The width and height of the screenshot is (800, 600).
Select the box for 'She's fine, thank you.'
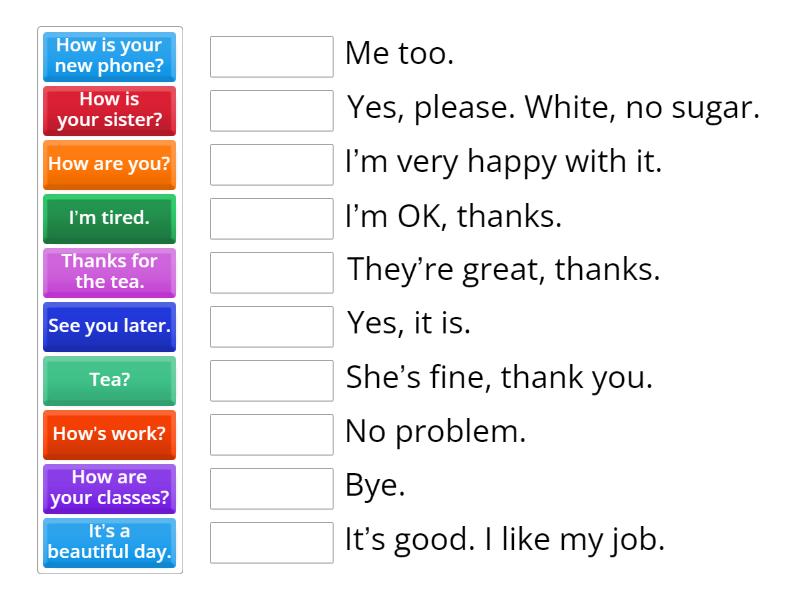tap(272, 381)
